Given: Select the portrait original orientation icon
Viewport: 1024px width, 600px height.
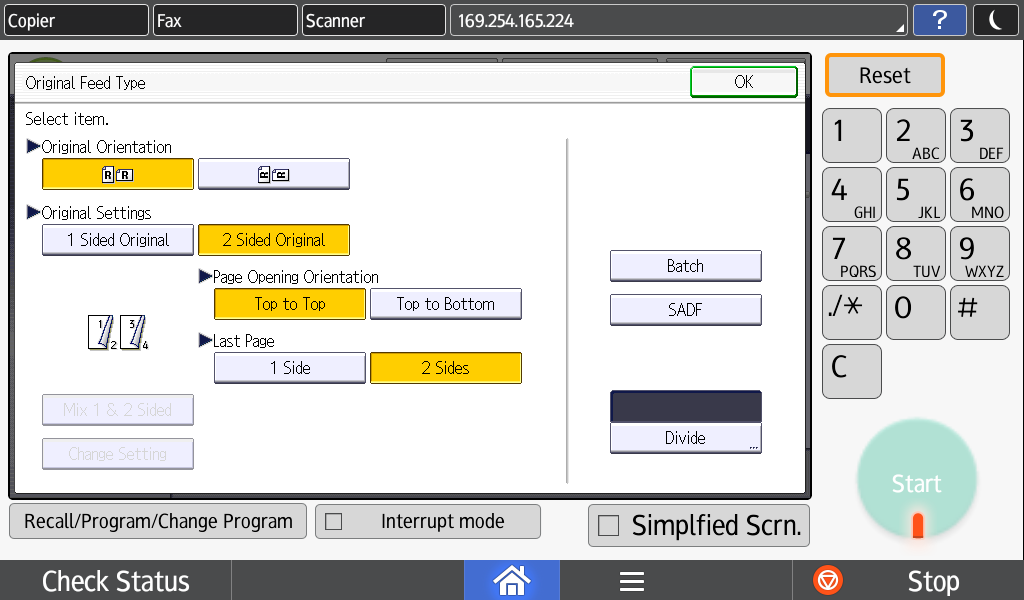Looking at the screenshot, I should pos(117,174).
